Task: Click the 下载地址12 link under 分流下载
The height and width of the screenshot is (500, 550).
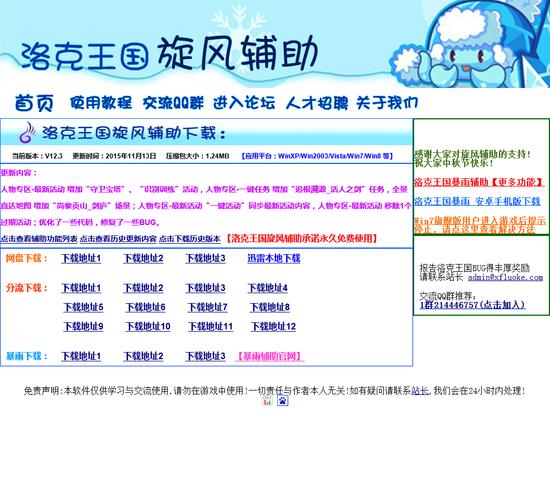Action: (x=274, y=327)
